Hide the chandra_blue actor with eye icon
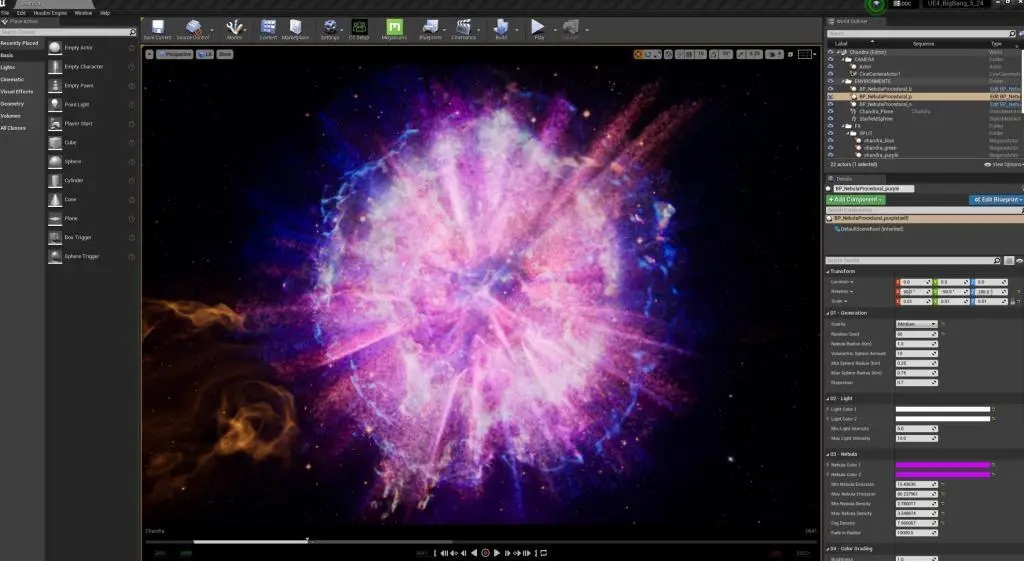This screenshot has height=561, width=1024. tap(830, 140)
